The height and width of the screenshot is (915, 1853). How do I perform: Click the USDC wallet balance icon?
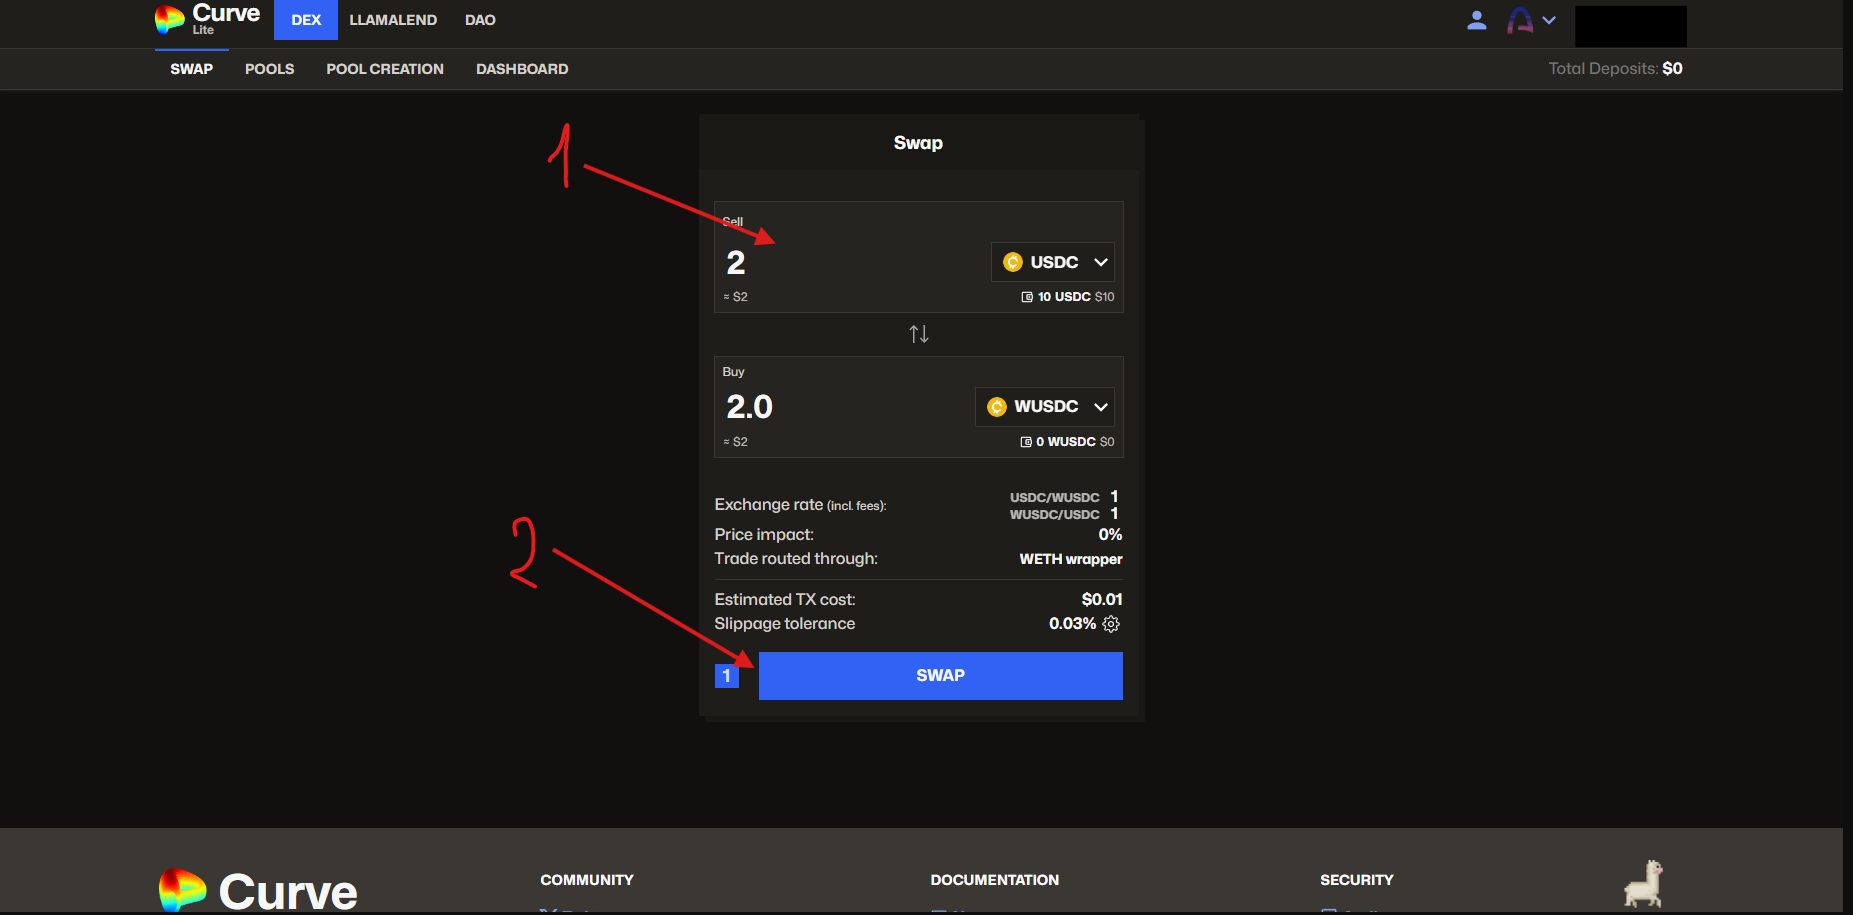tap(1027, 297)
